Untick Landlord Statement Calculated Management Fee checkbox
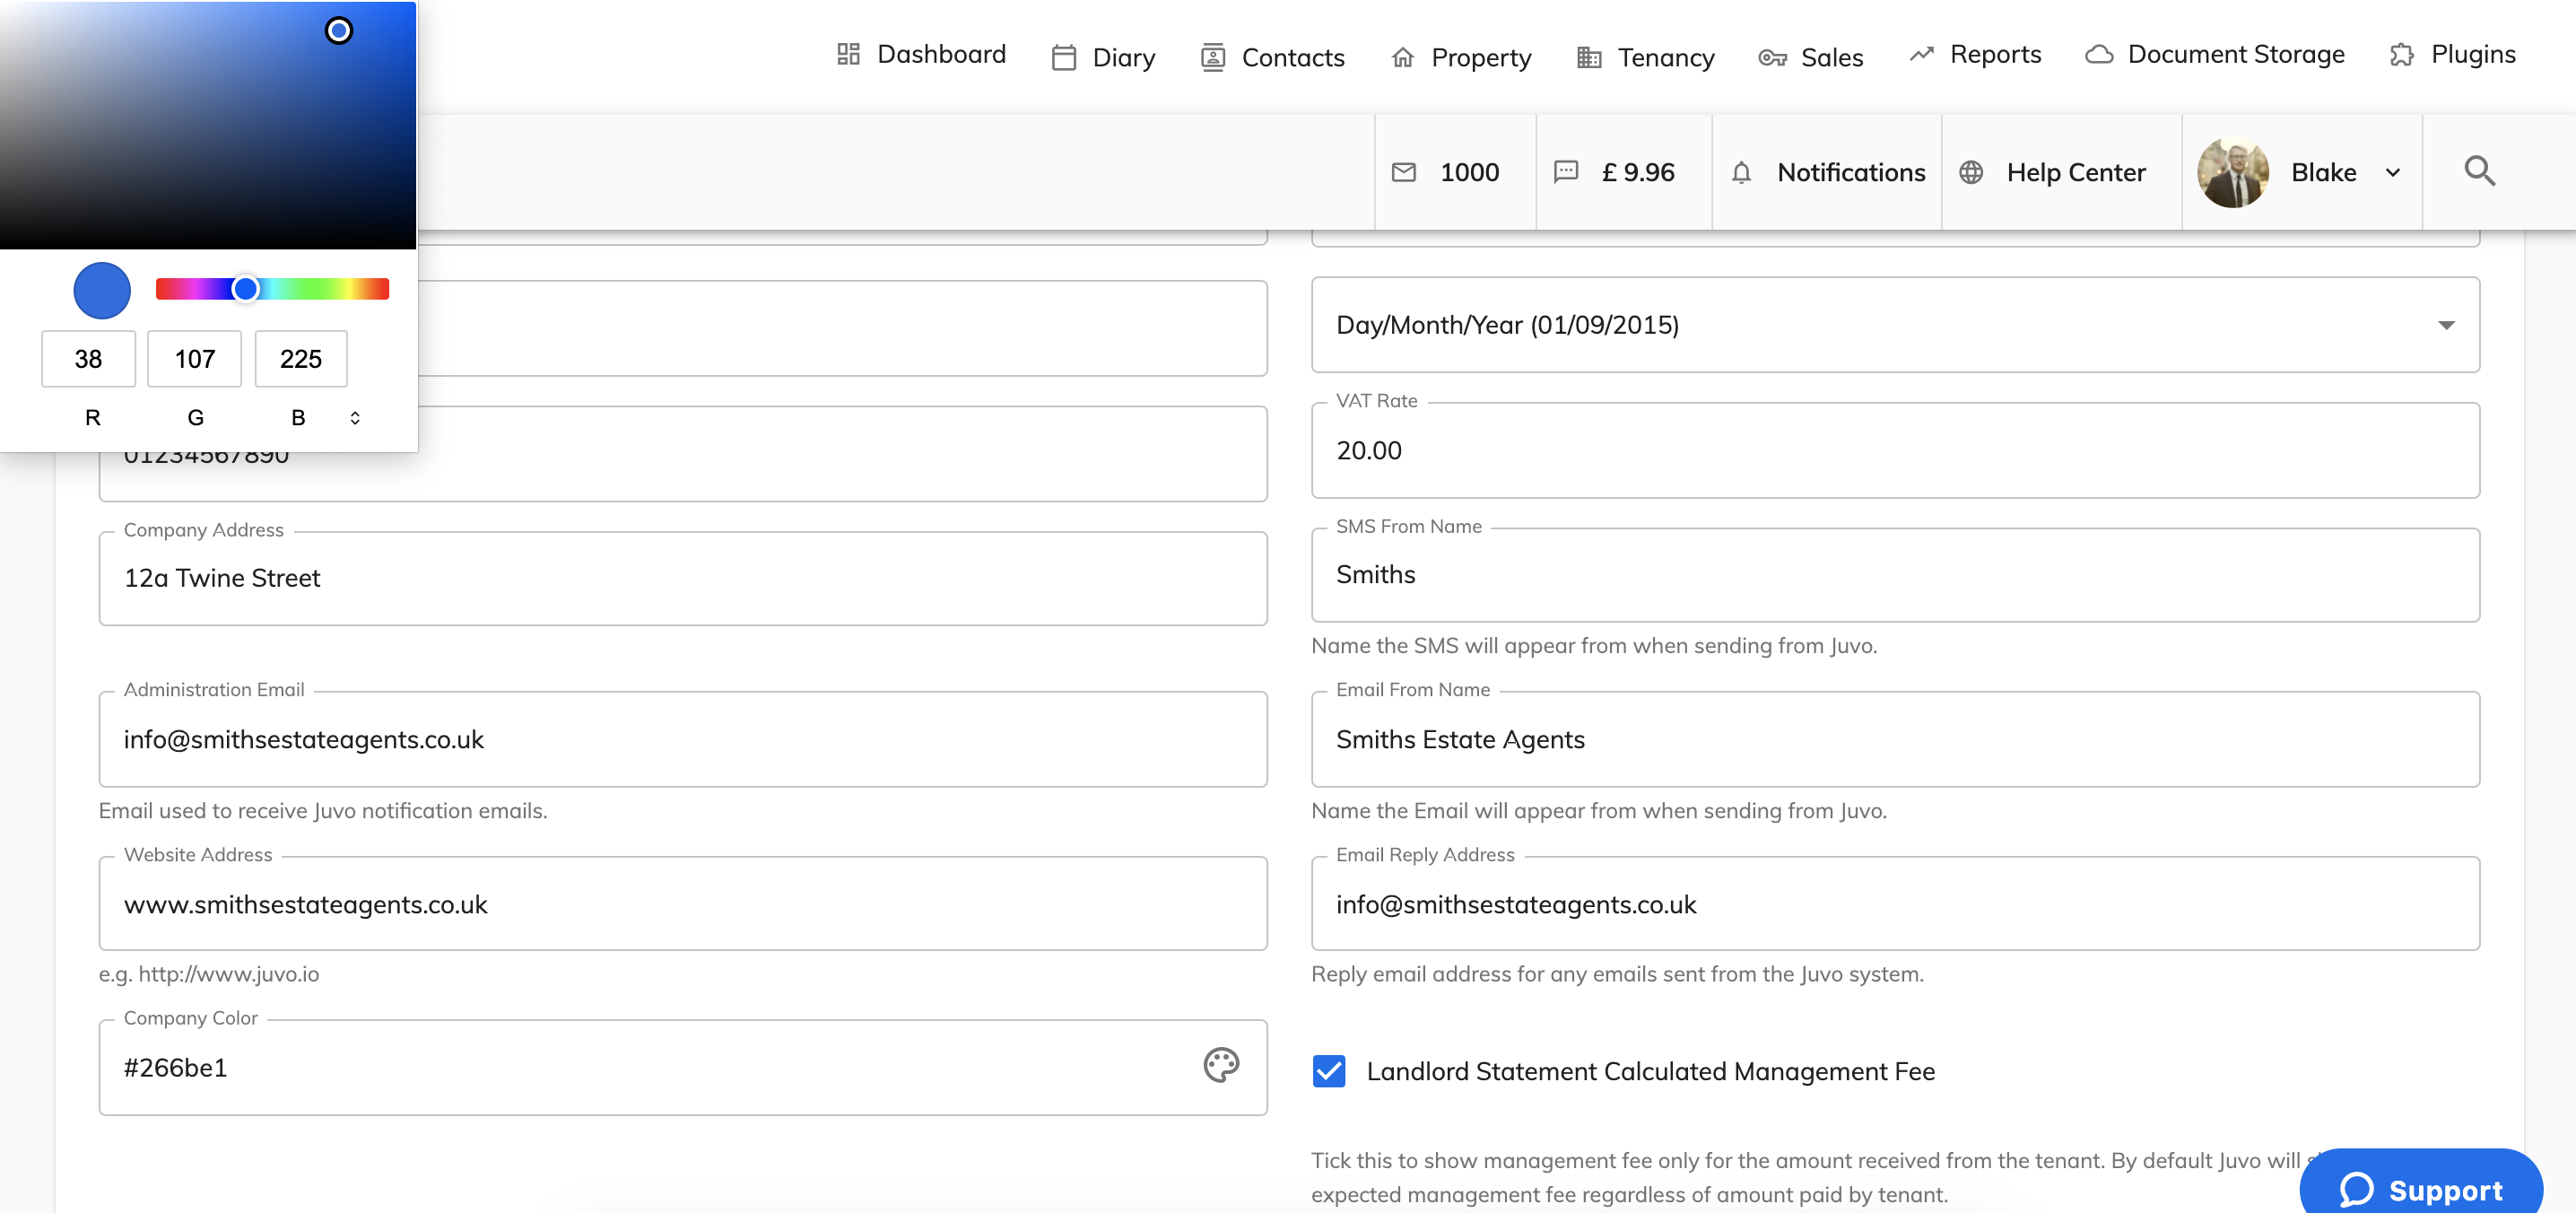The width and height of the screenshot is (2576, 1213). (x=1329, y=1071)
